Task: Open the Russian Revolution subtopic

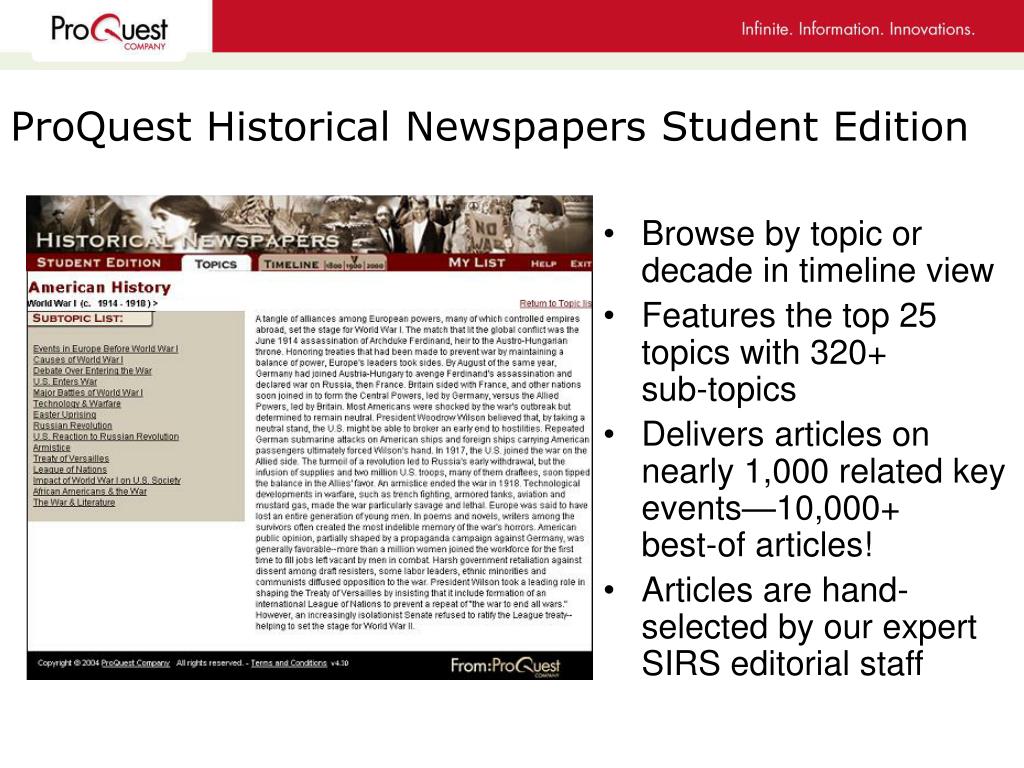Action: [72, 426]
